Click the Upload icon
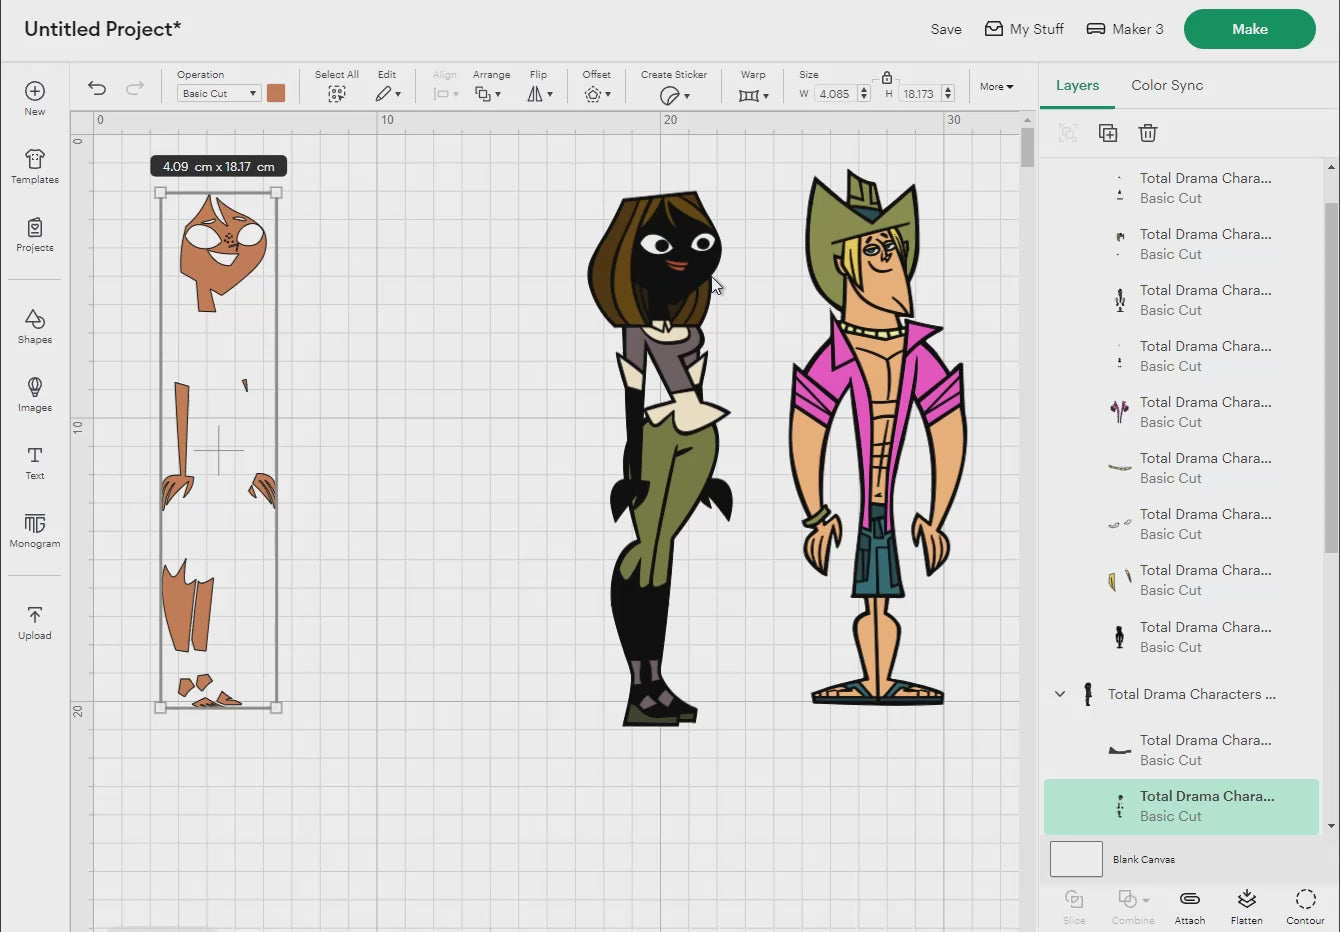 (x=35, y=615)
